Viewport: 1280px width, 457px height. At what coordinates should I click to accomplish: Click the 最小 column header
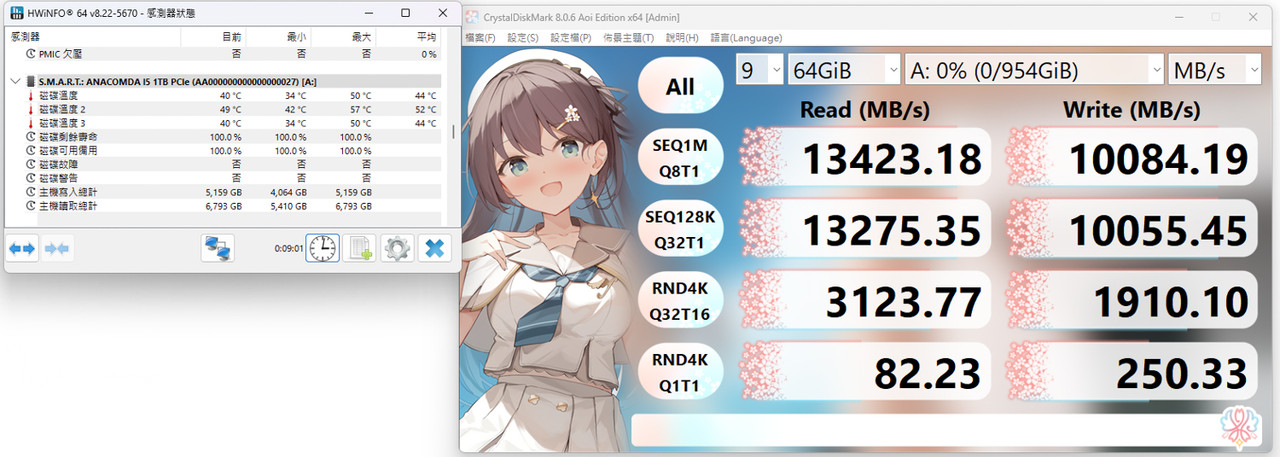tap(278, 36)
